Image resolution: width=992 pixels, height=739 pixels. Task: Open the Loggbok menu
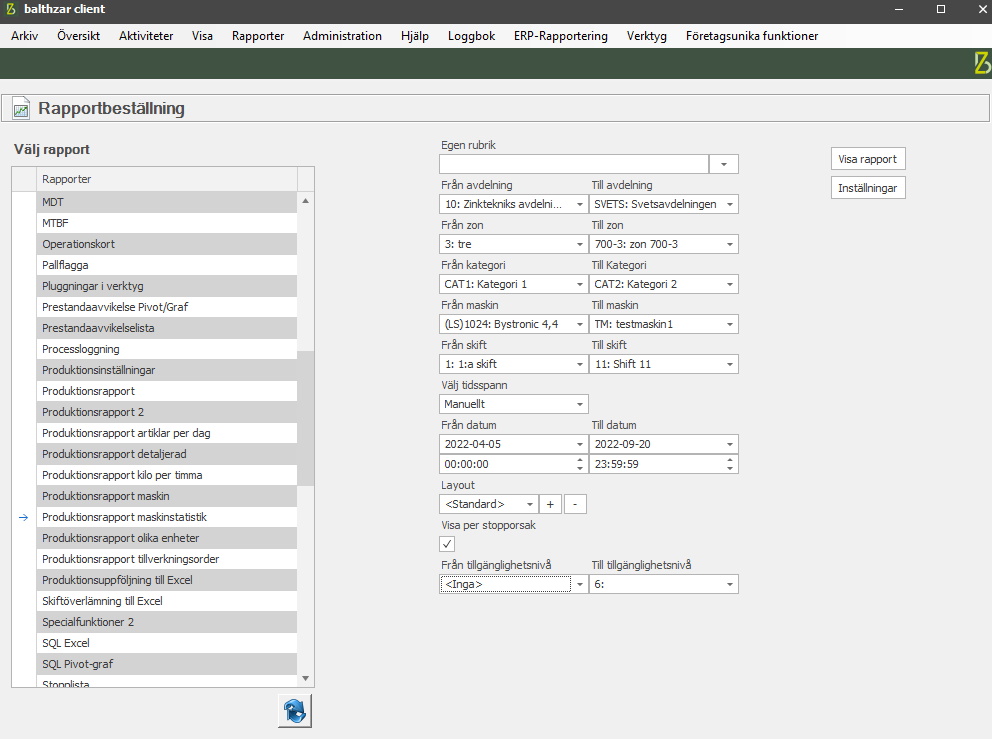(x=471, y=36)
